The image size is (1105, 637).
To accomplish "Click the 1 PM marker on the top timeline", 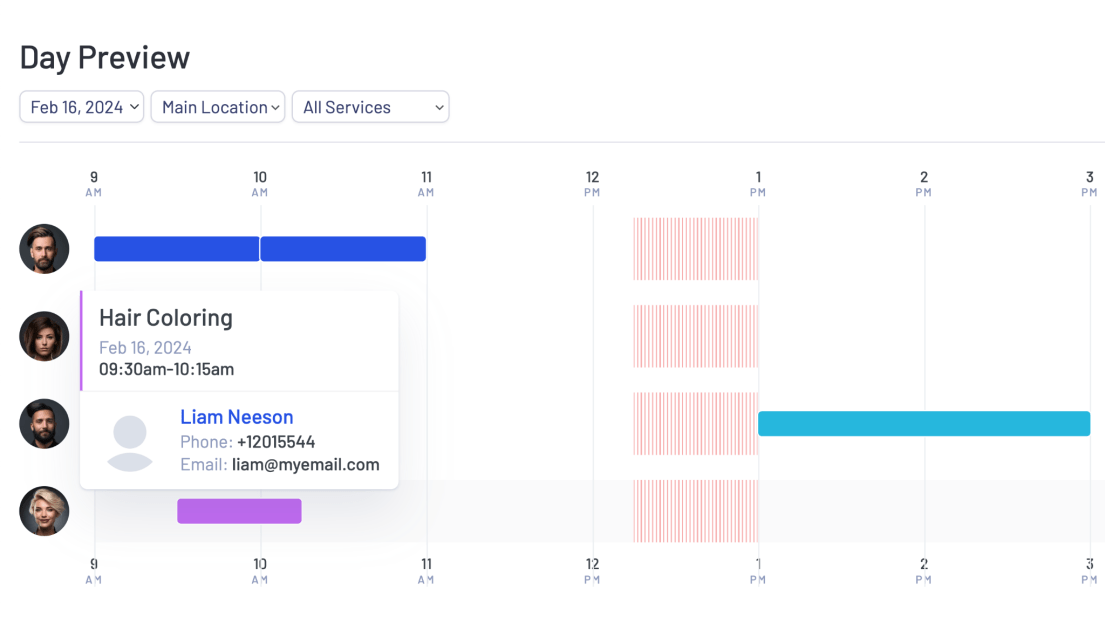I will [758, 183].
